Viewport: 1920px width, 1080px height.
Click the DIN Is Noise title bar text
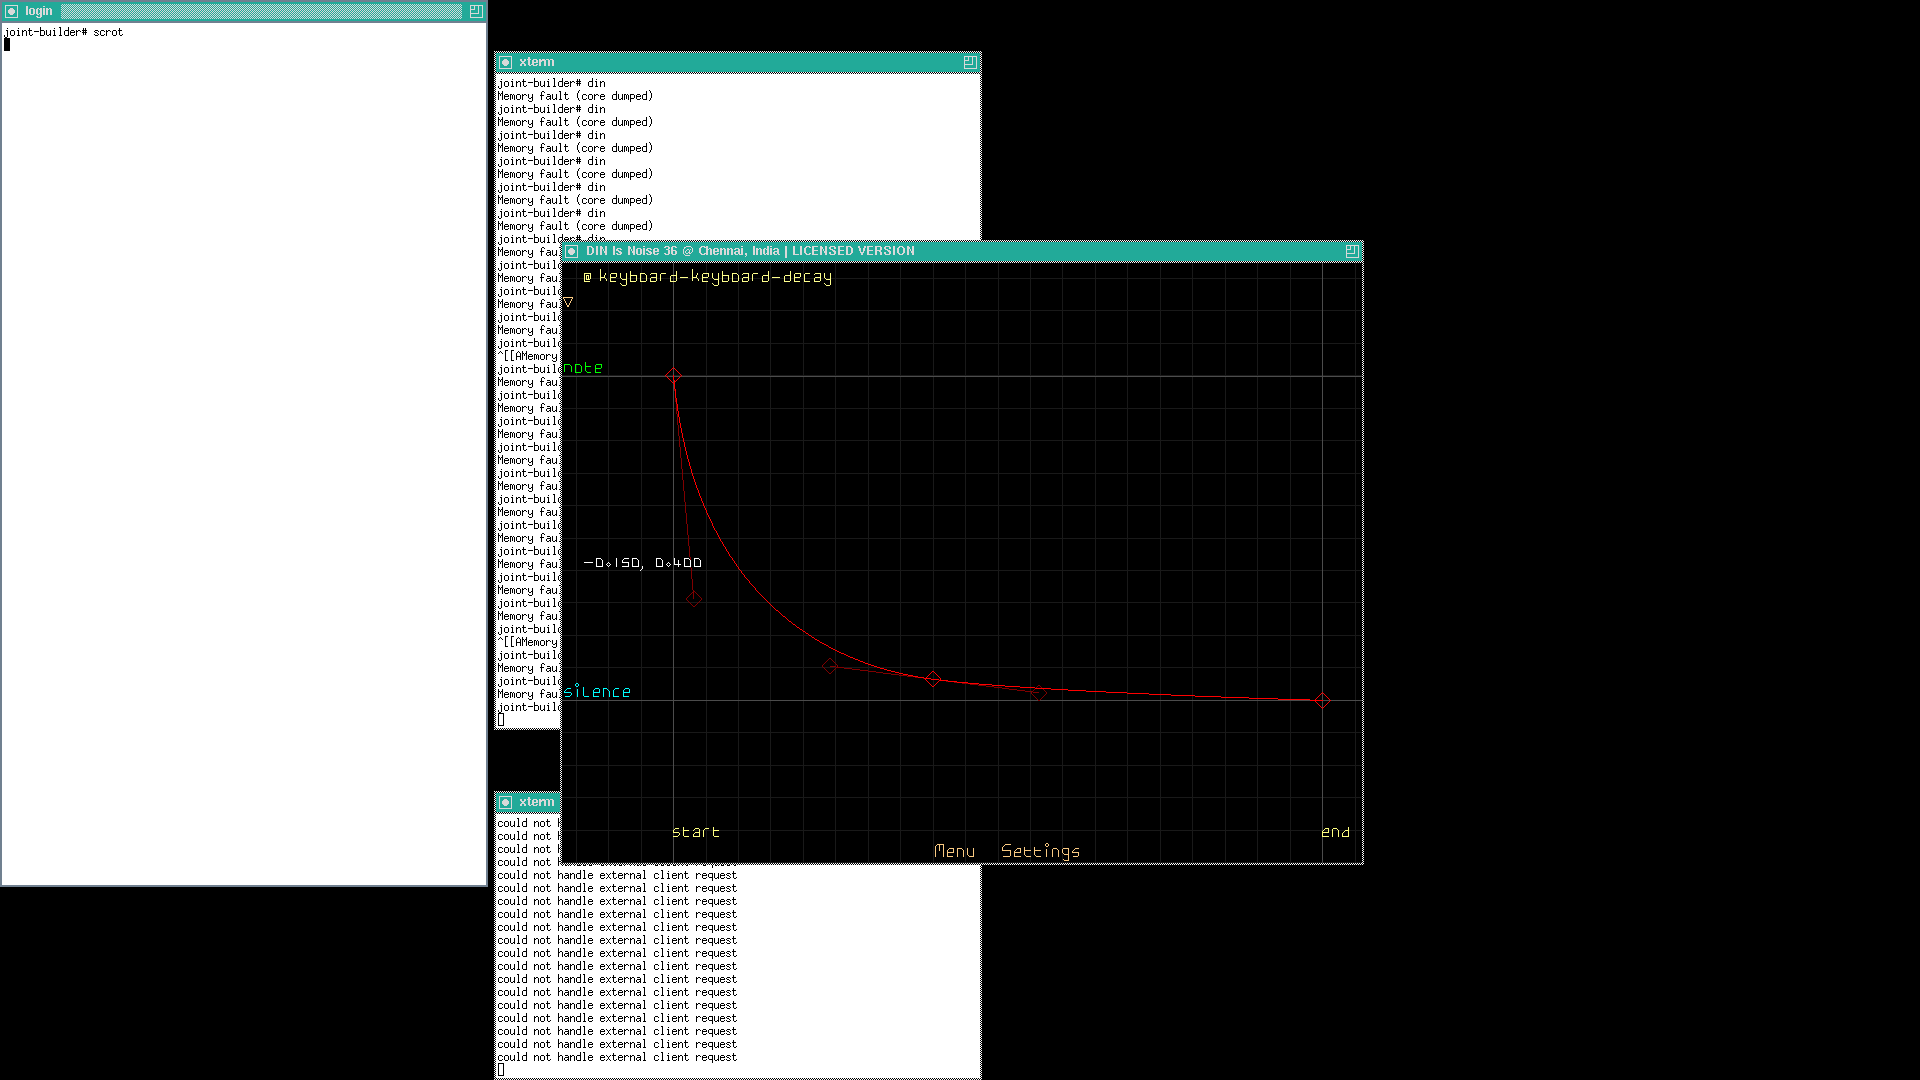(750, 251)
